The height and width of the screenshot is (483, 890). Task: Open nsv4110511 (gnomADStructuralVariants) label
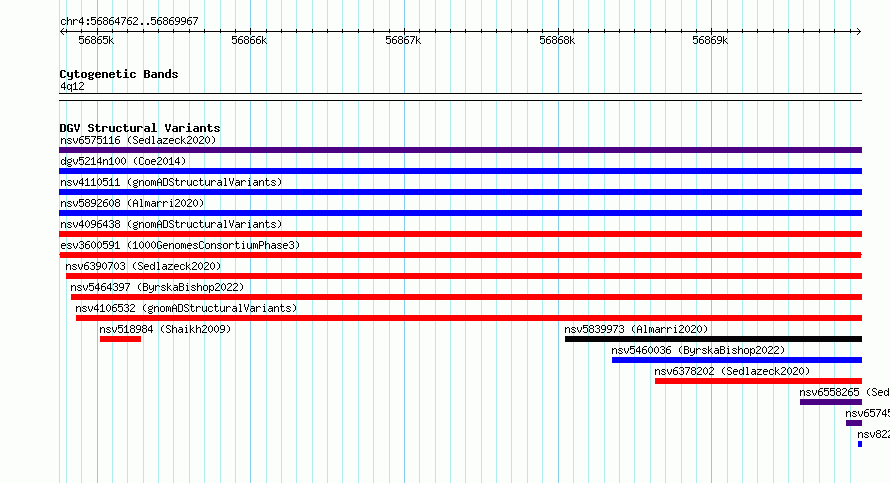[x=171, y=182]
